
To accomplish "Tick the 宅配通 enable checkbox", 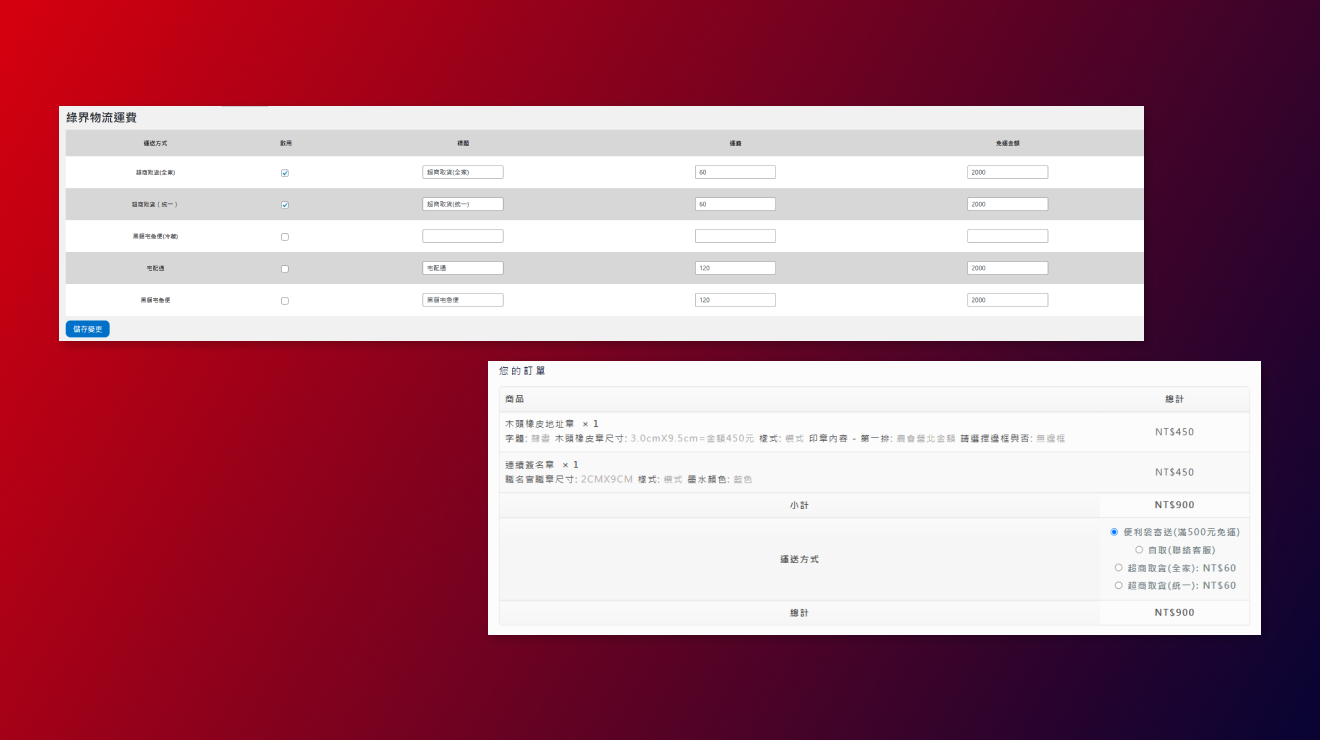I will tap(285, 269).
